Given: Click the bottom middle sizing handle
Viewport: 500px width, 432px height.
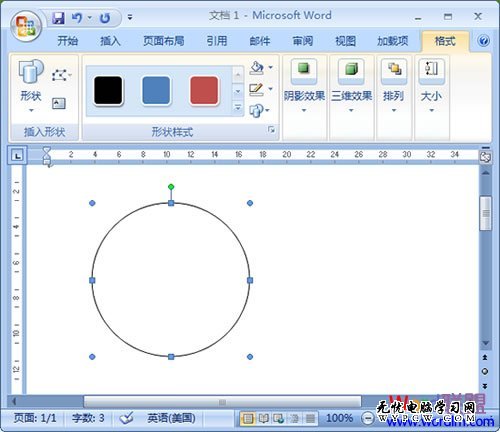Looking at the screenshot, I should [x=171, y=357].
